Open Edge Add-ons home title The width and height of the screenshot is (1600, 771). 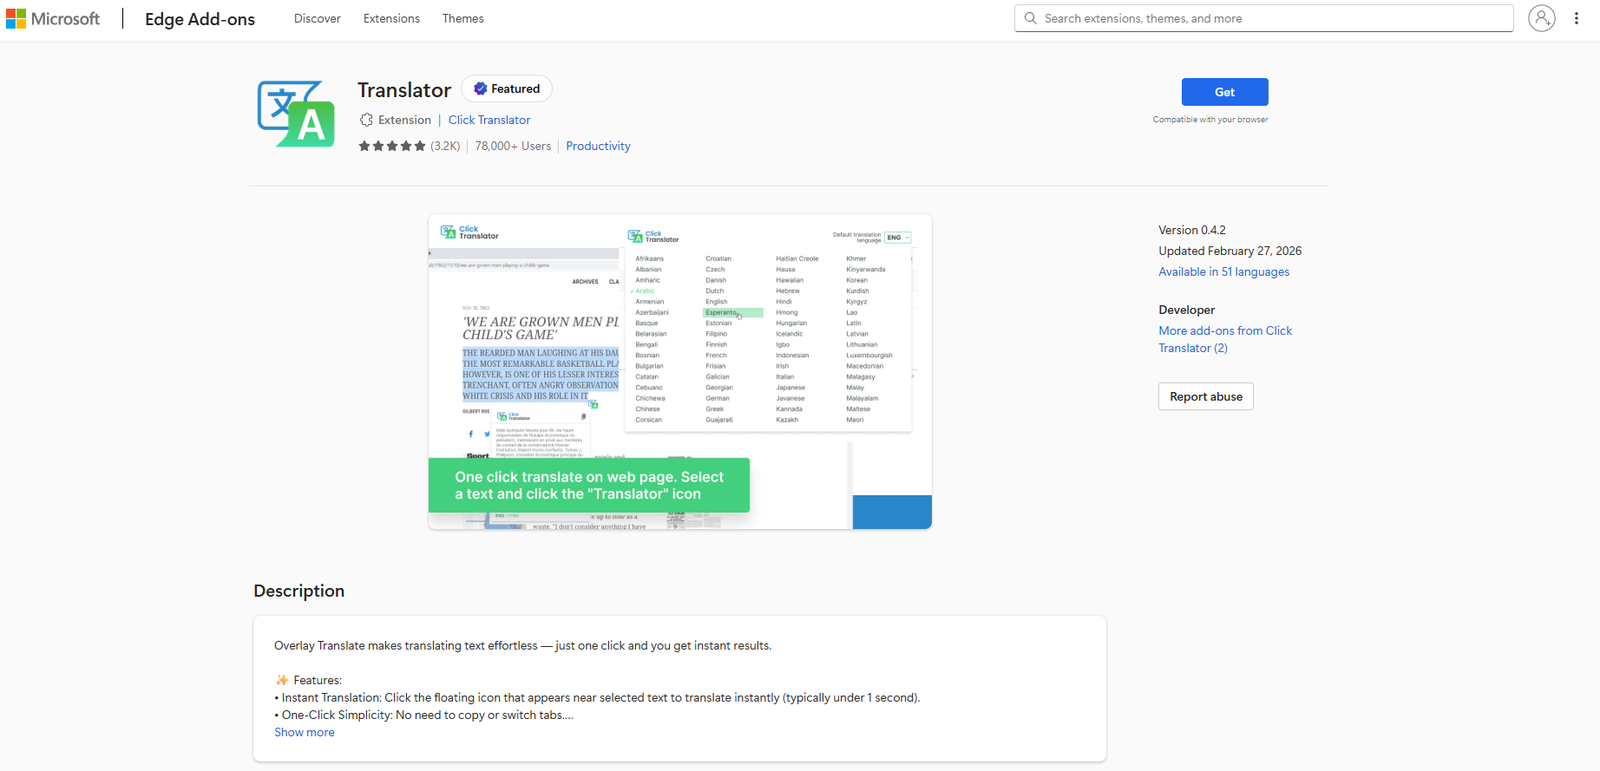click(200, 19)
